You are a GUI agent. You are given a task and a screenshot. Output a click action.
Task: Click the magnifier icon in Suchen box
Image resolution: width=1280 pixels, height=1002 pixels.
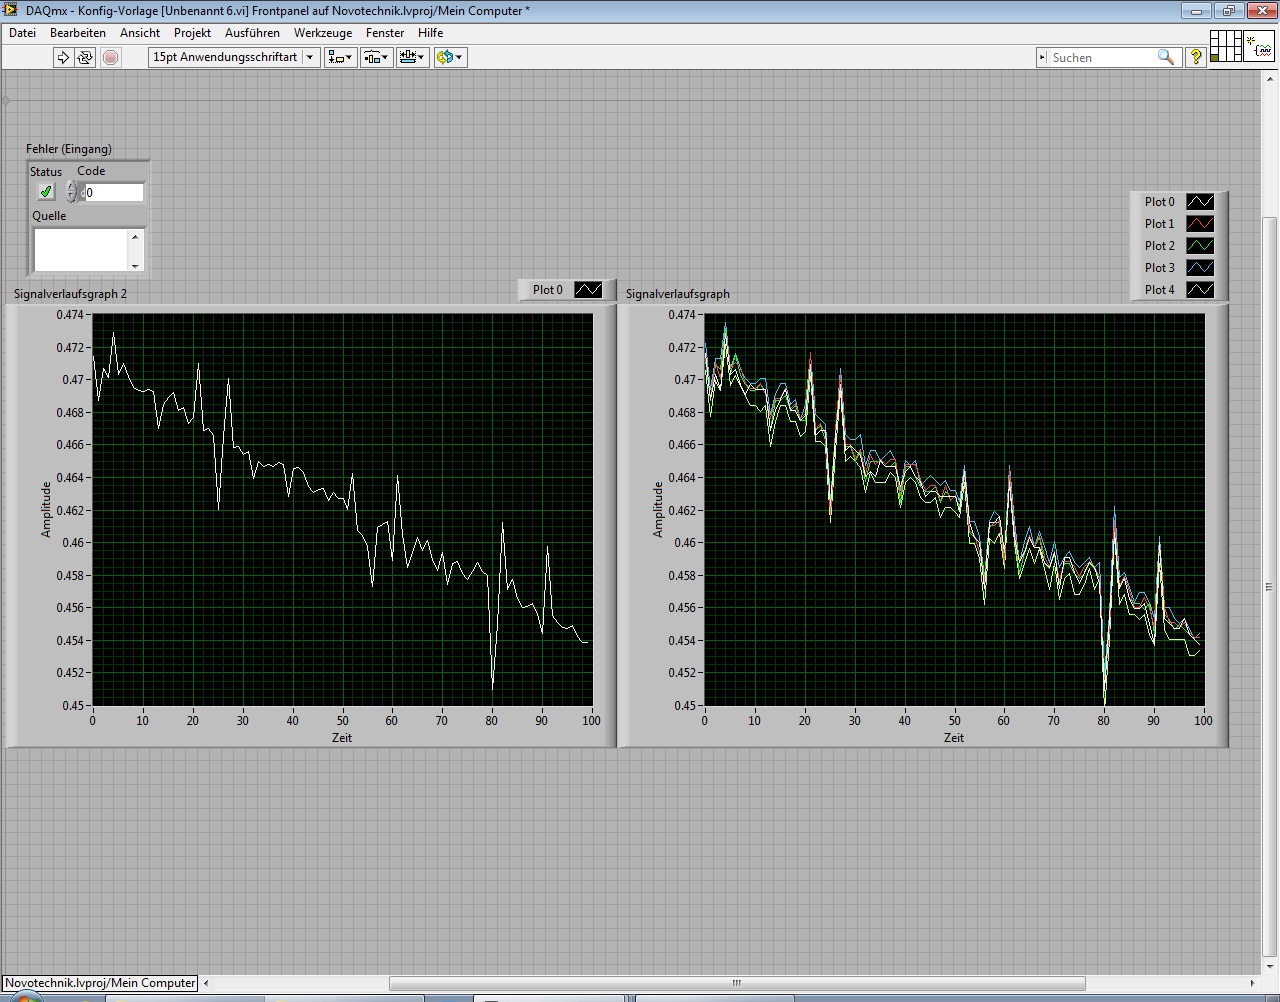tap(1166, 57)
